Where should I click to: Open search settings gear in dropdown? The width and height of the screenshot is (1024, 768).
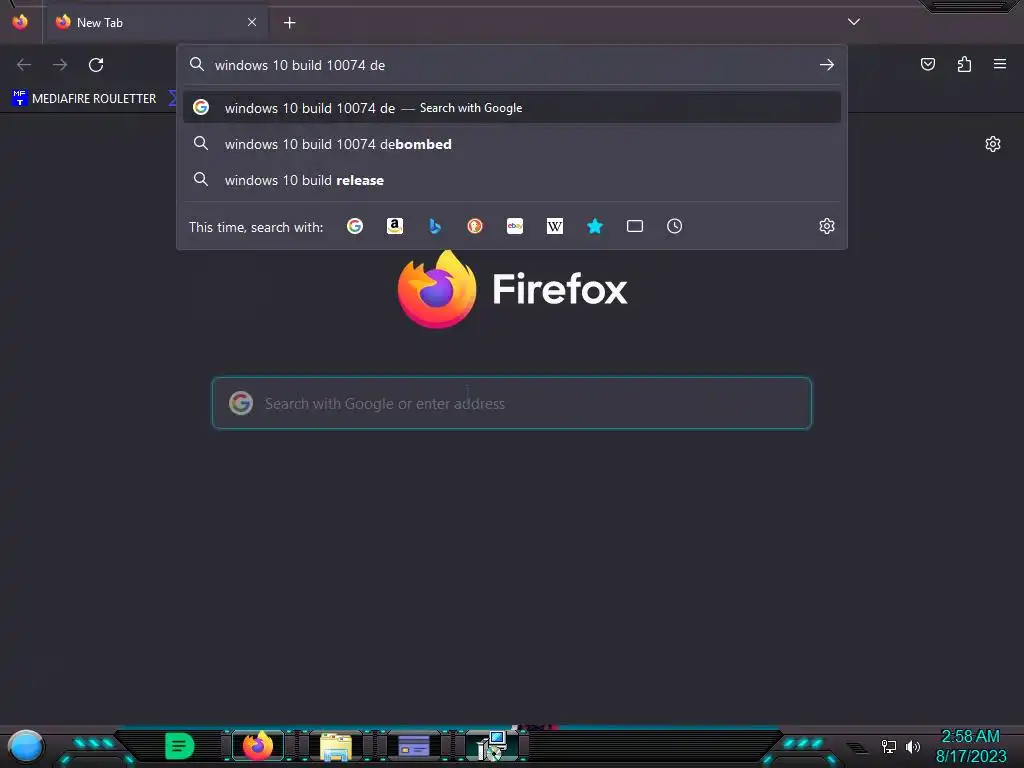827,226
